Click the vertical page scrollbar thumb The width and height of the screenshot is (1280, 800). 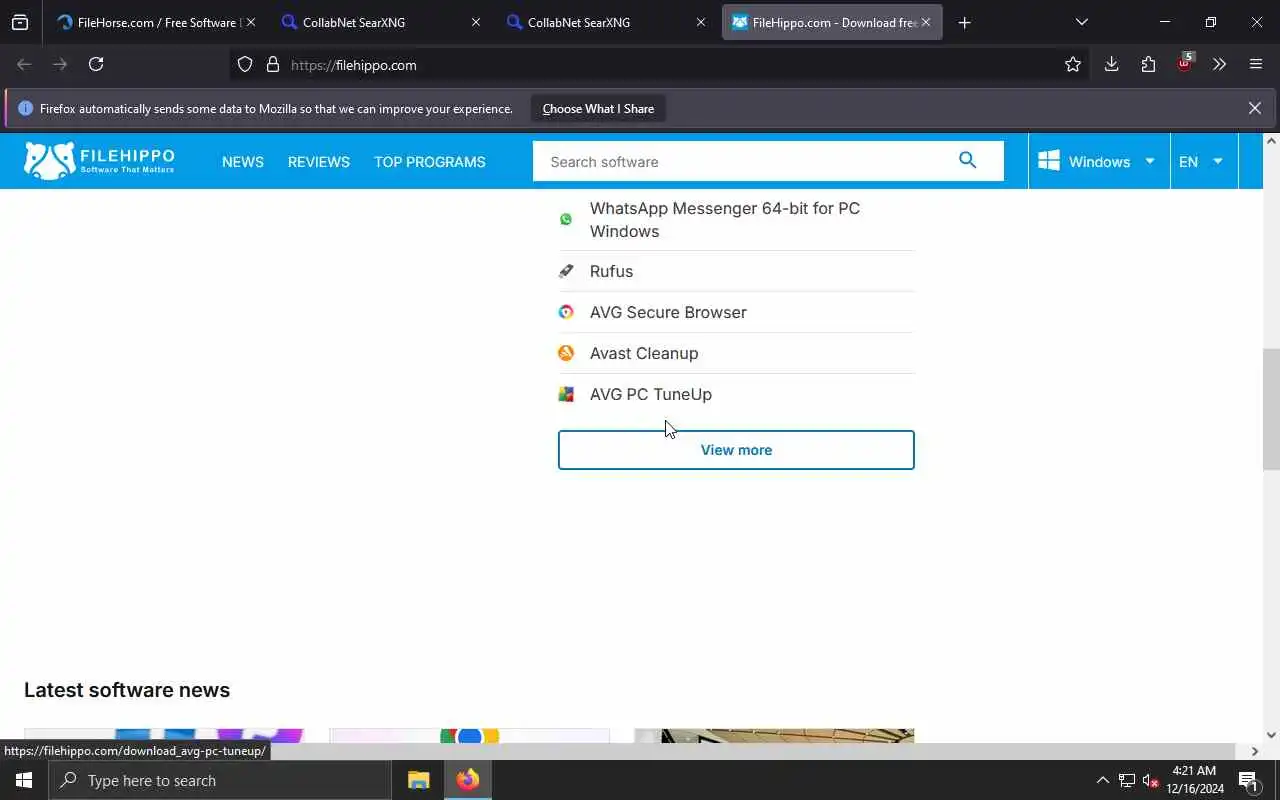coord(1271,409)
